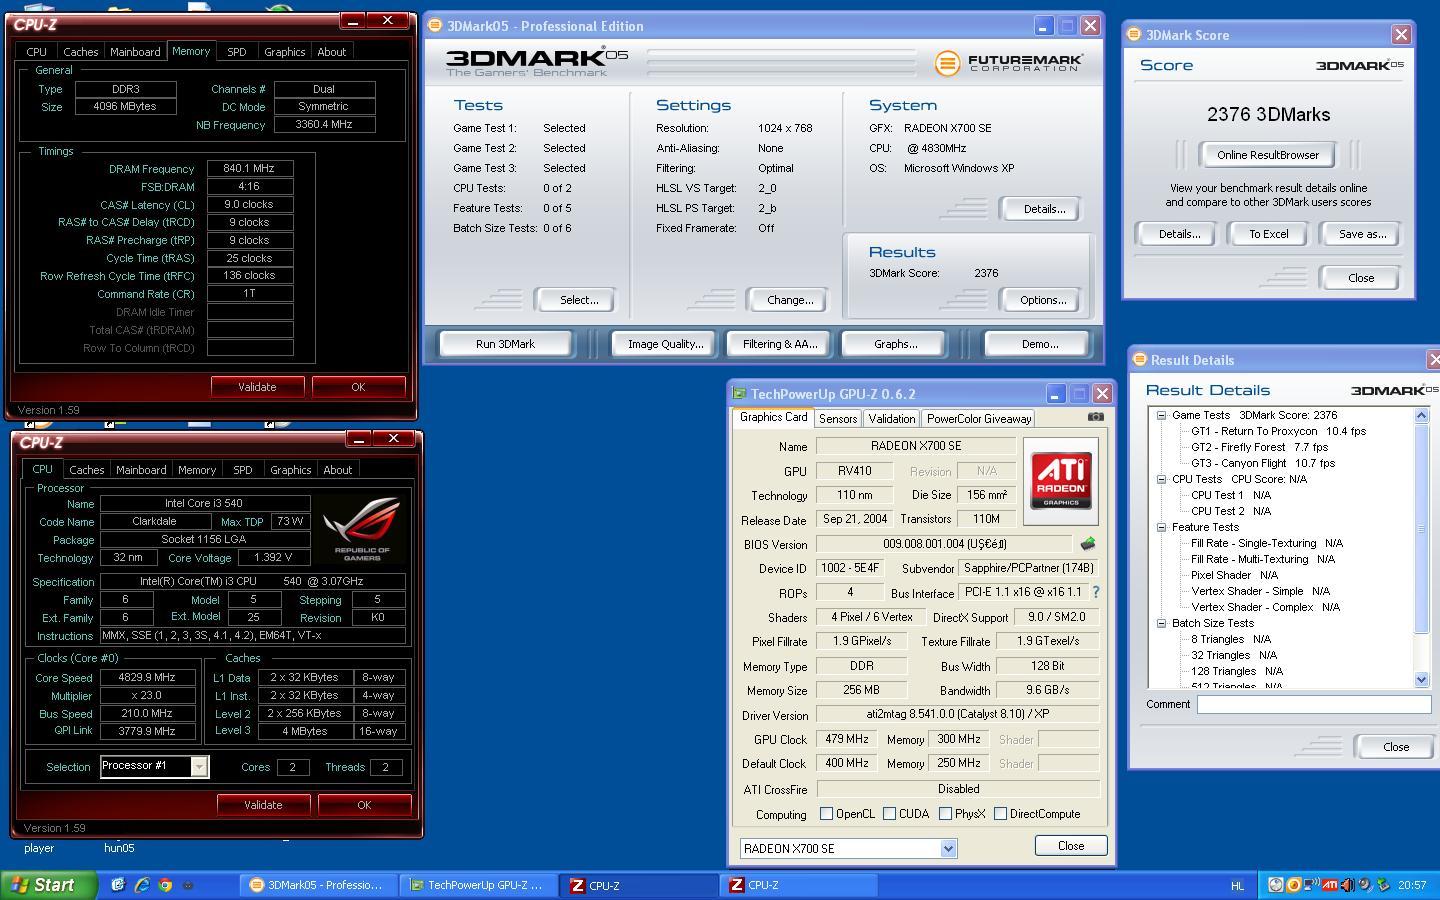Open Caches tab in the CPU-Z memory window
The height and width of the screenshot is (900, 1440).
click(80, 52)
